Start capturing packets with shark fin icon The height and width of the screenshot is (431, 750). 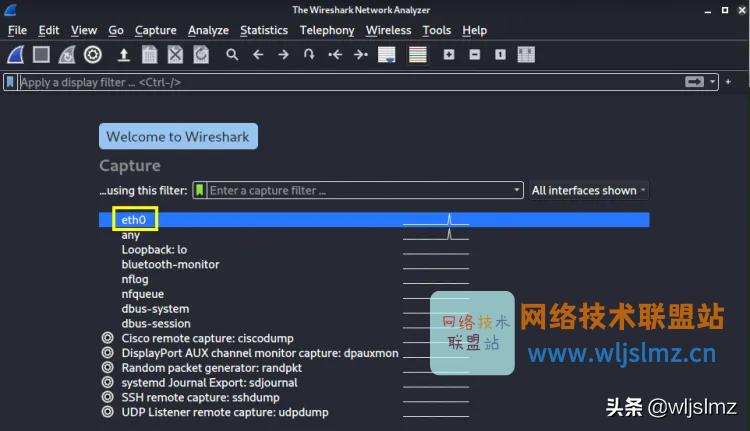(15, 55)
